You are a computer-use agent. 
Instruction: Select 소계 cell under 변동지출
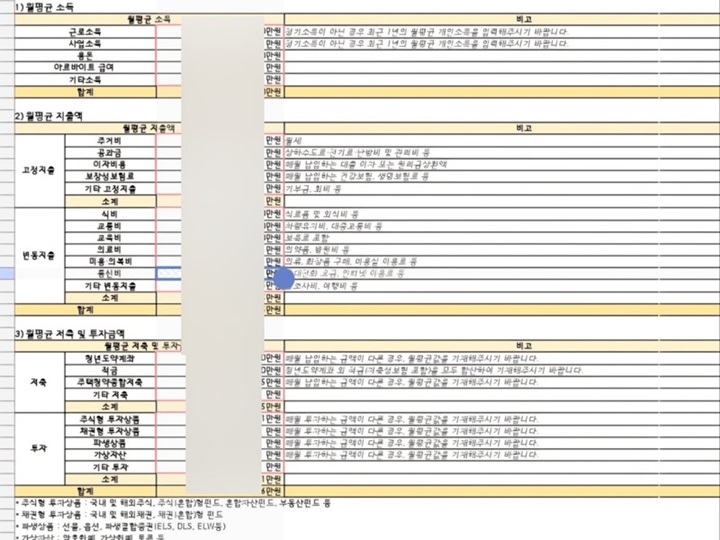[110, 298]
